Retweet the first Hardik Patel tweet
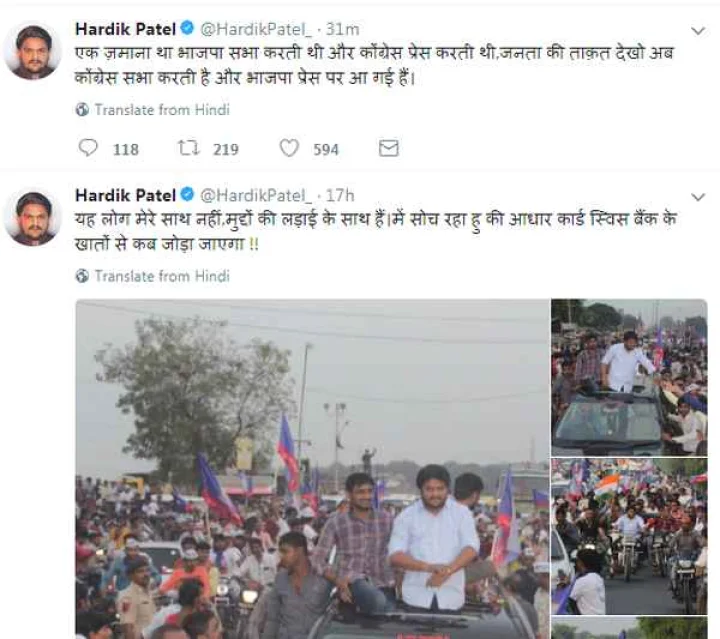 pyautogui.click(x=189, y=148)
